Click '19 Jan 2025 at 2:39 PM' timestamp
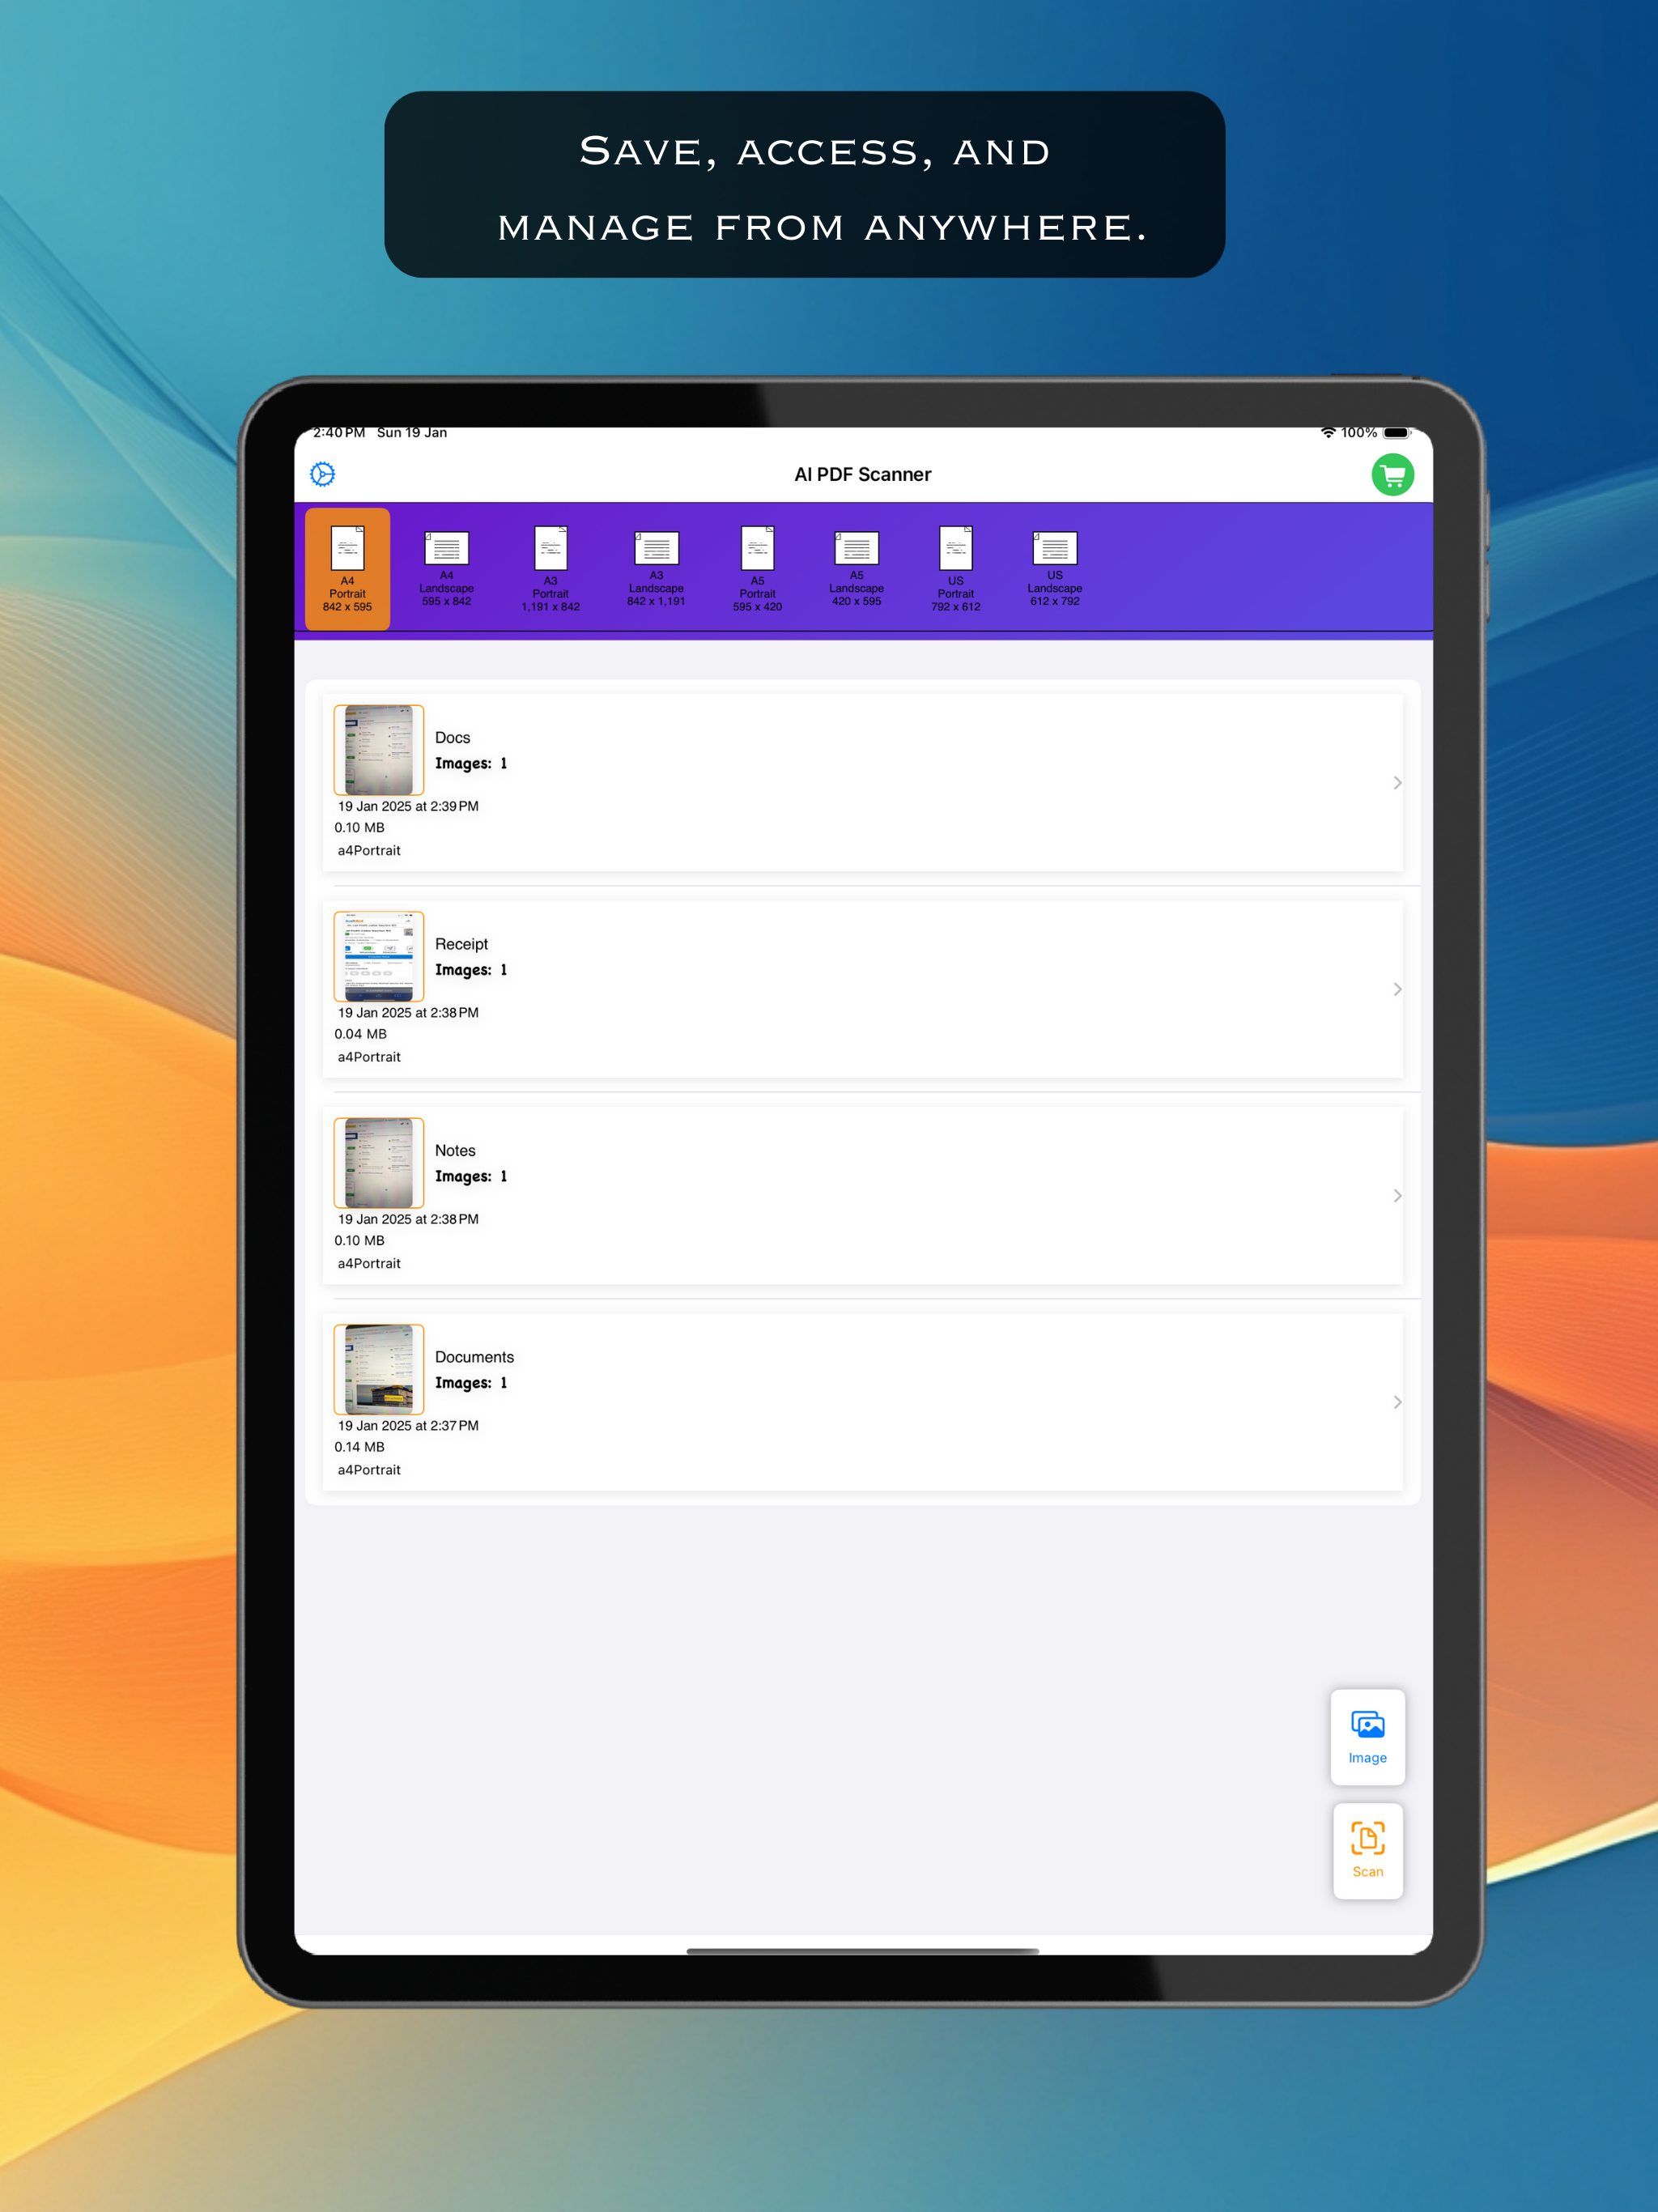This screenshot has width=1658, height=2212. 408,806
